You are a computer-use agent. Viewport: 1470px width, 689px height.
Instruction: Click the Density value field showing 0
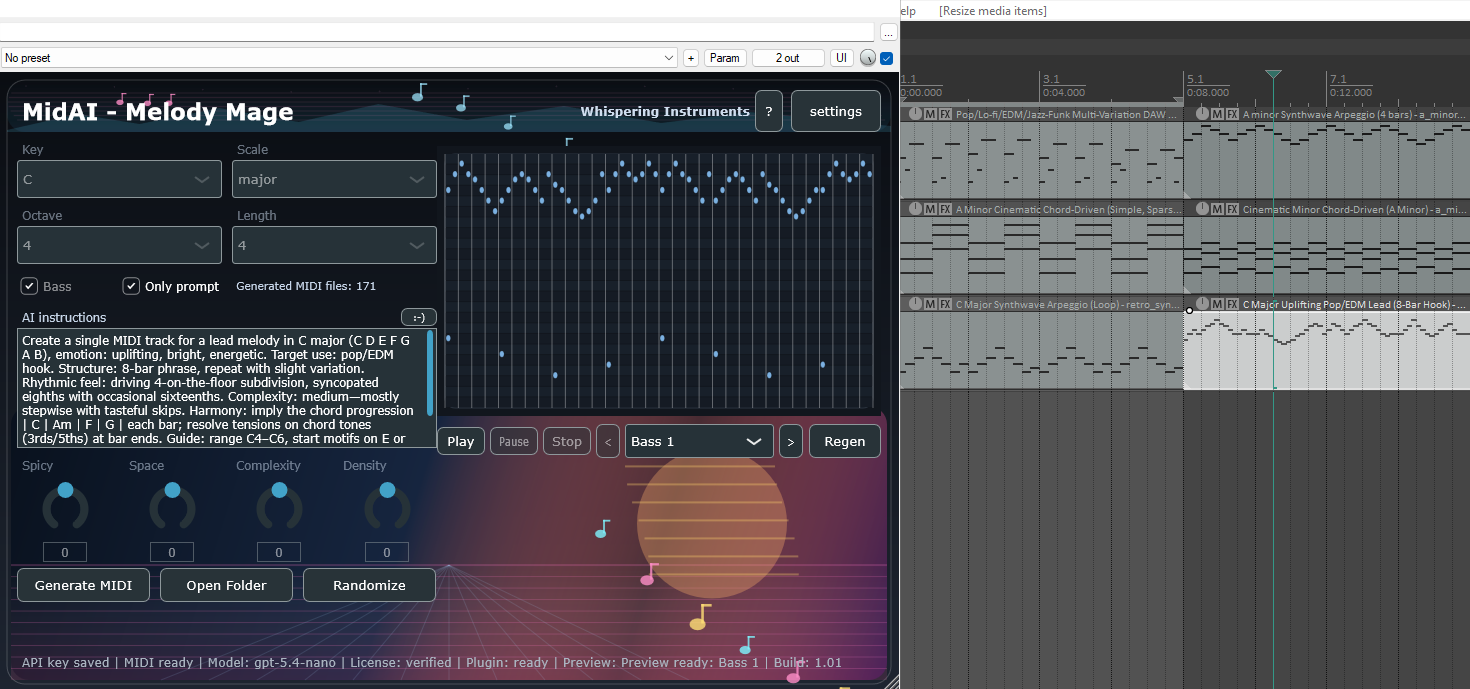(x=387, y=552)
